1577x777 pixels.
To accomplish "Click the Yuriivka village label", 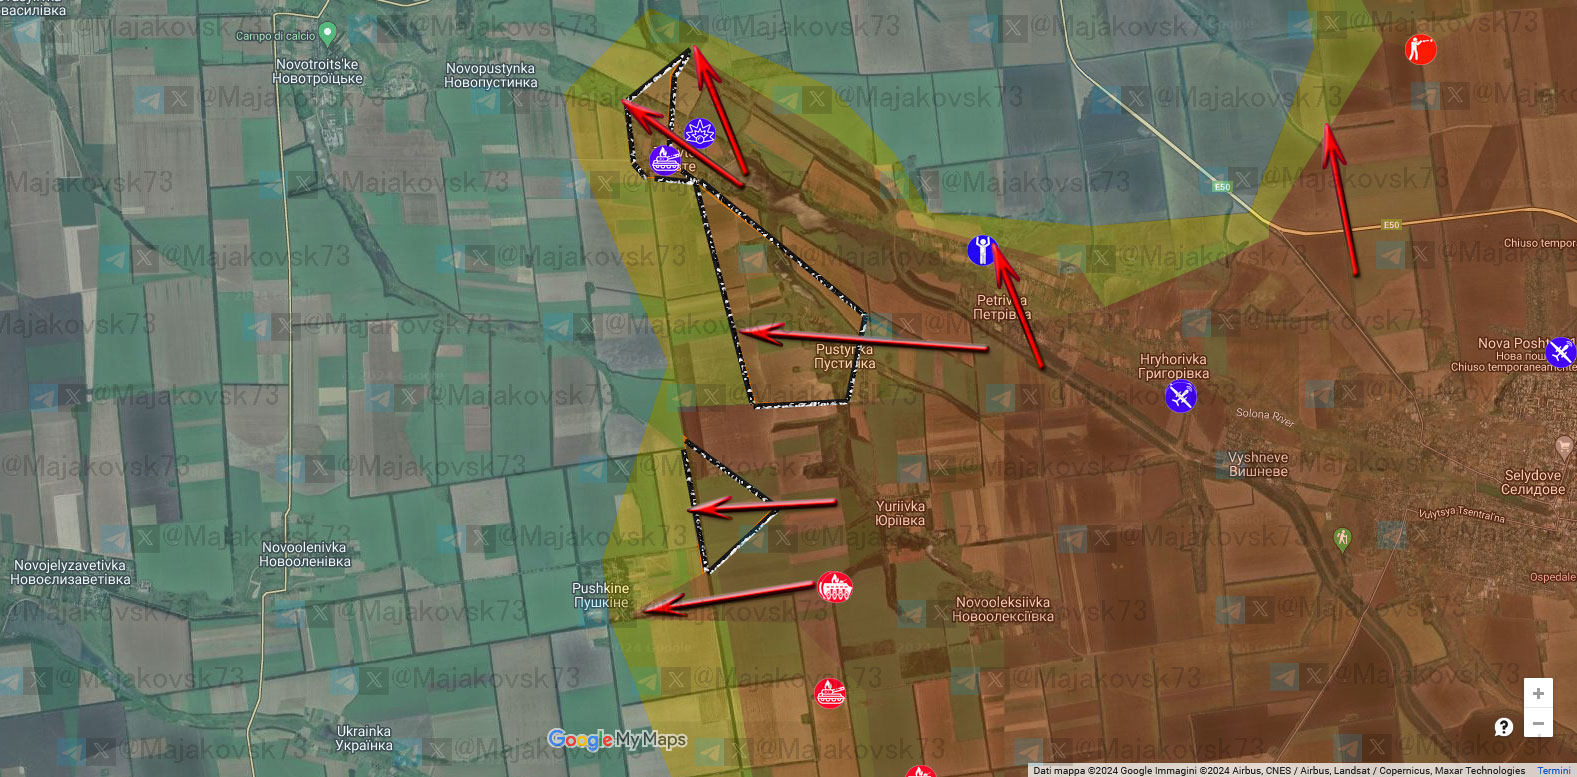I will click(x=900, y=513).
